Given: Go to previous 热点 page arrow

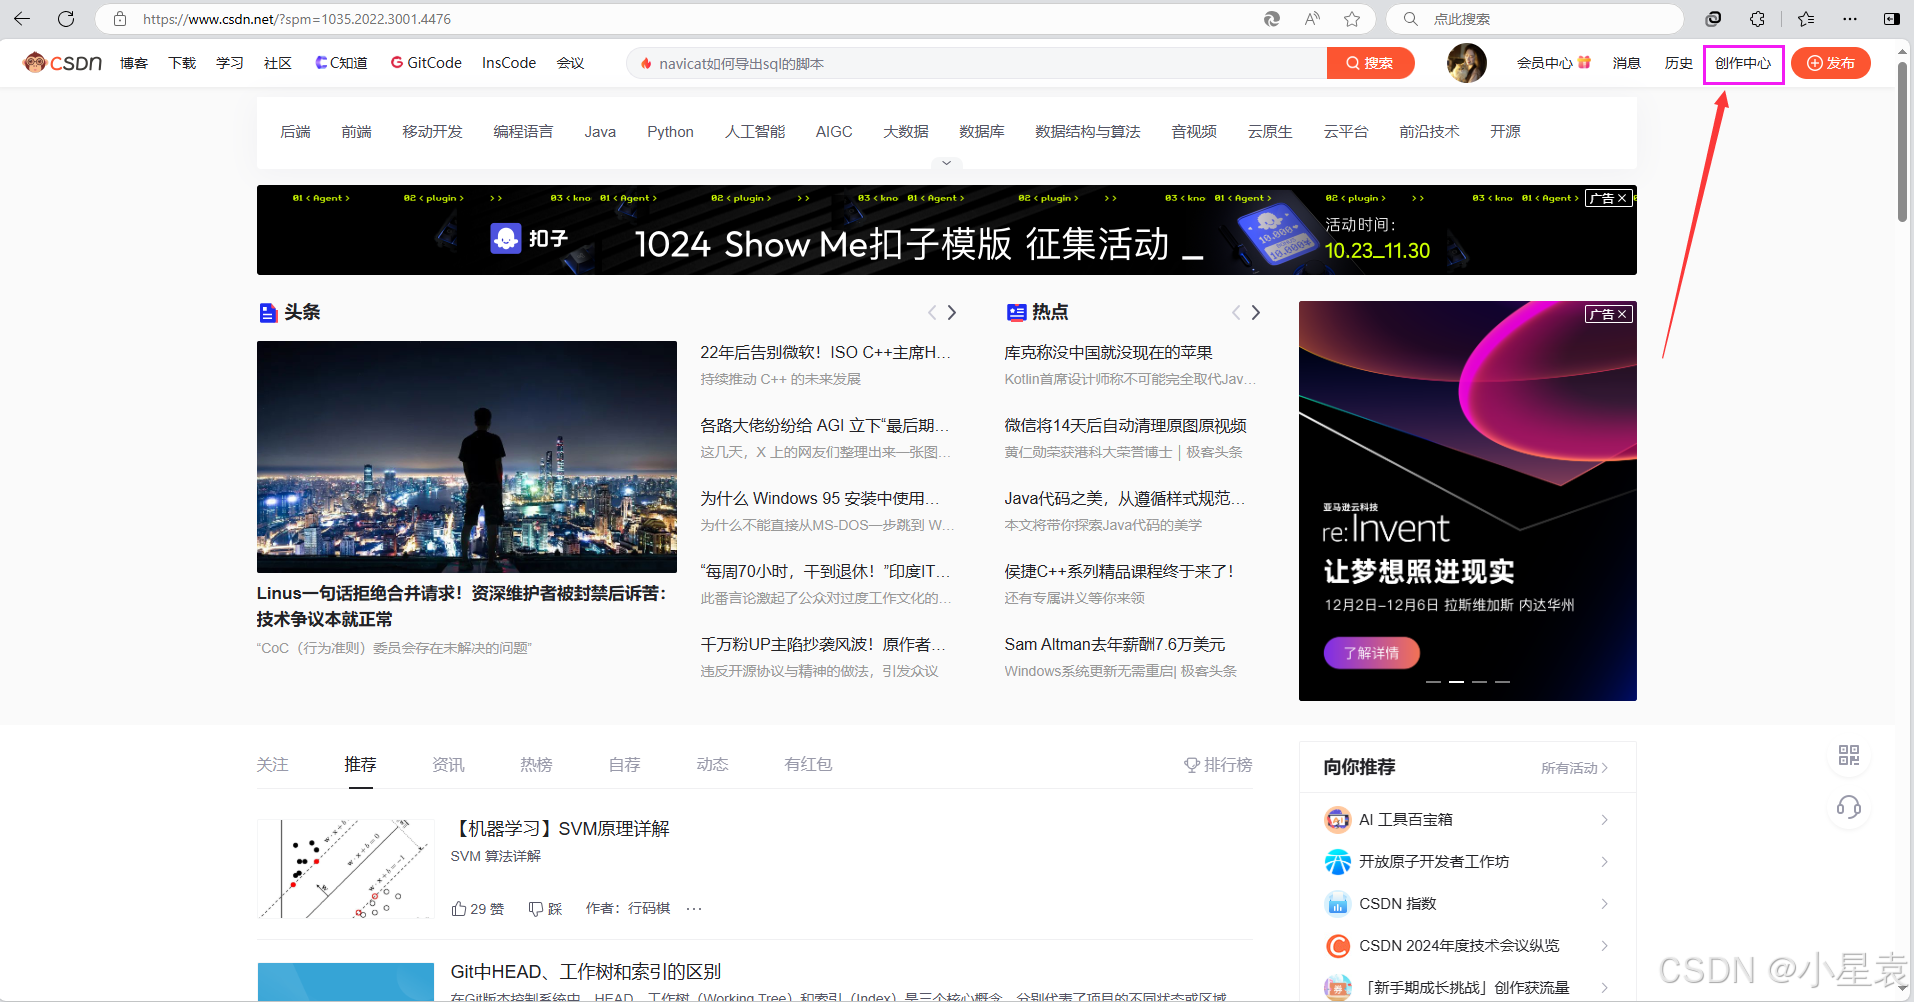Looking at the screenshot, I should (1236, 312).
